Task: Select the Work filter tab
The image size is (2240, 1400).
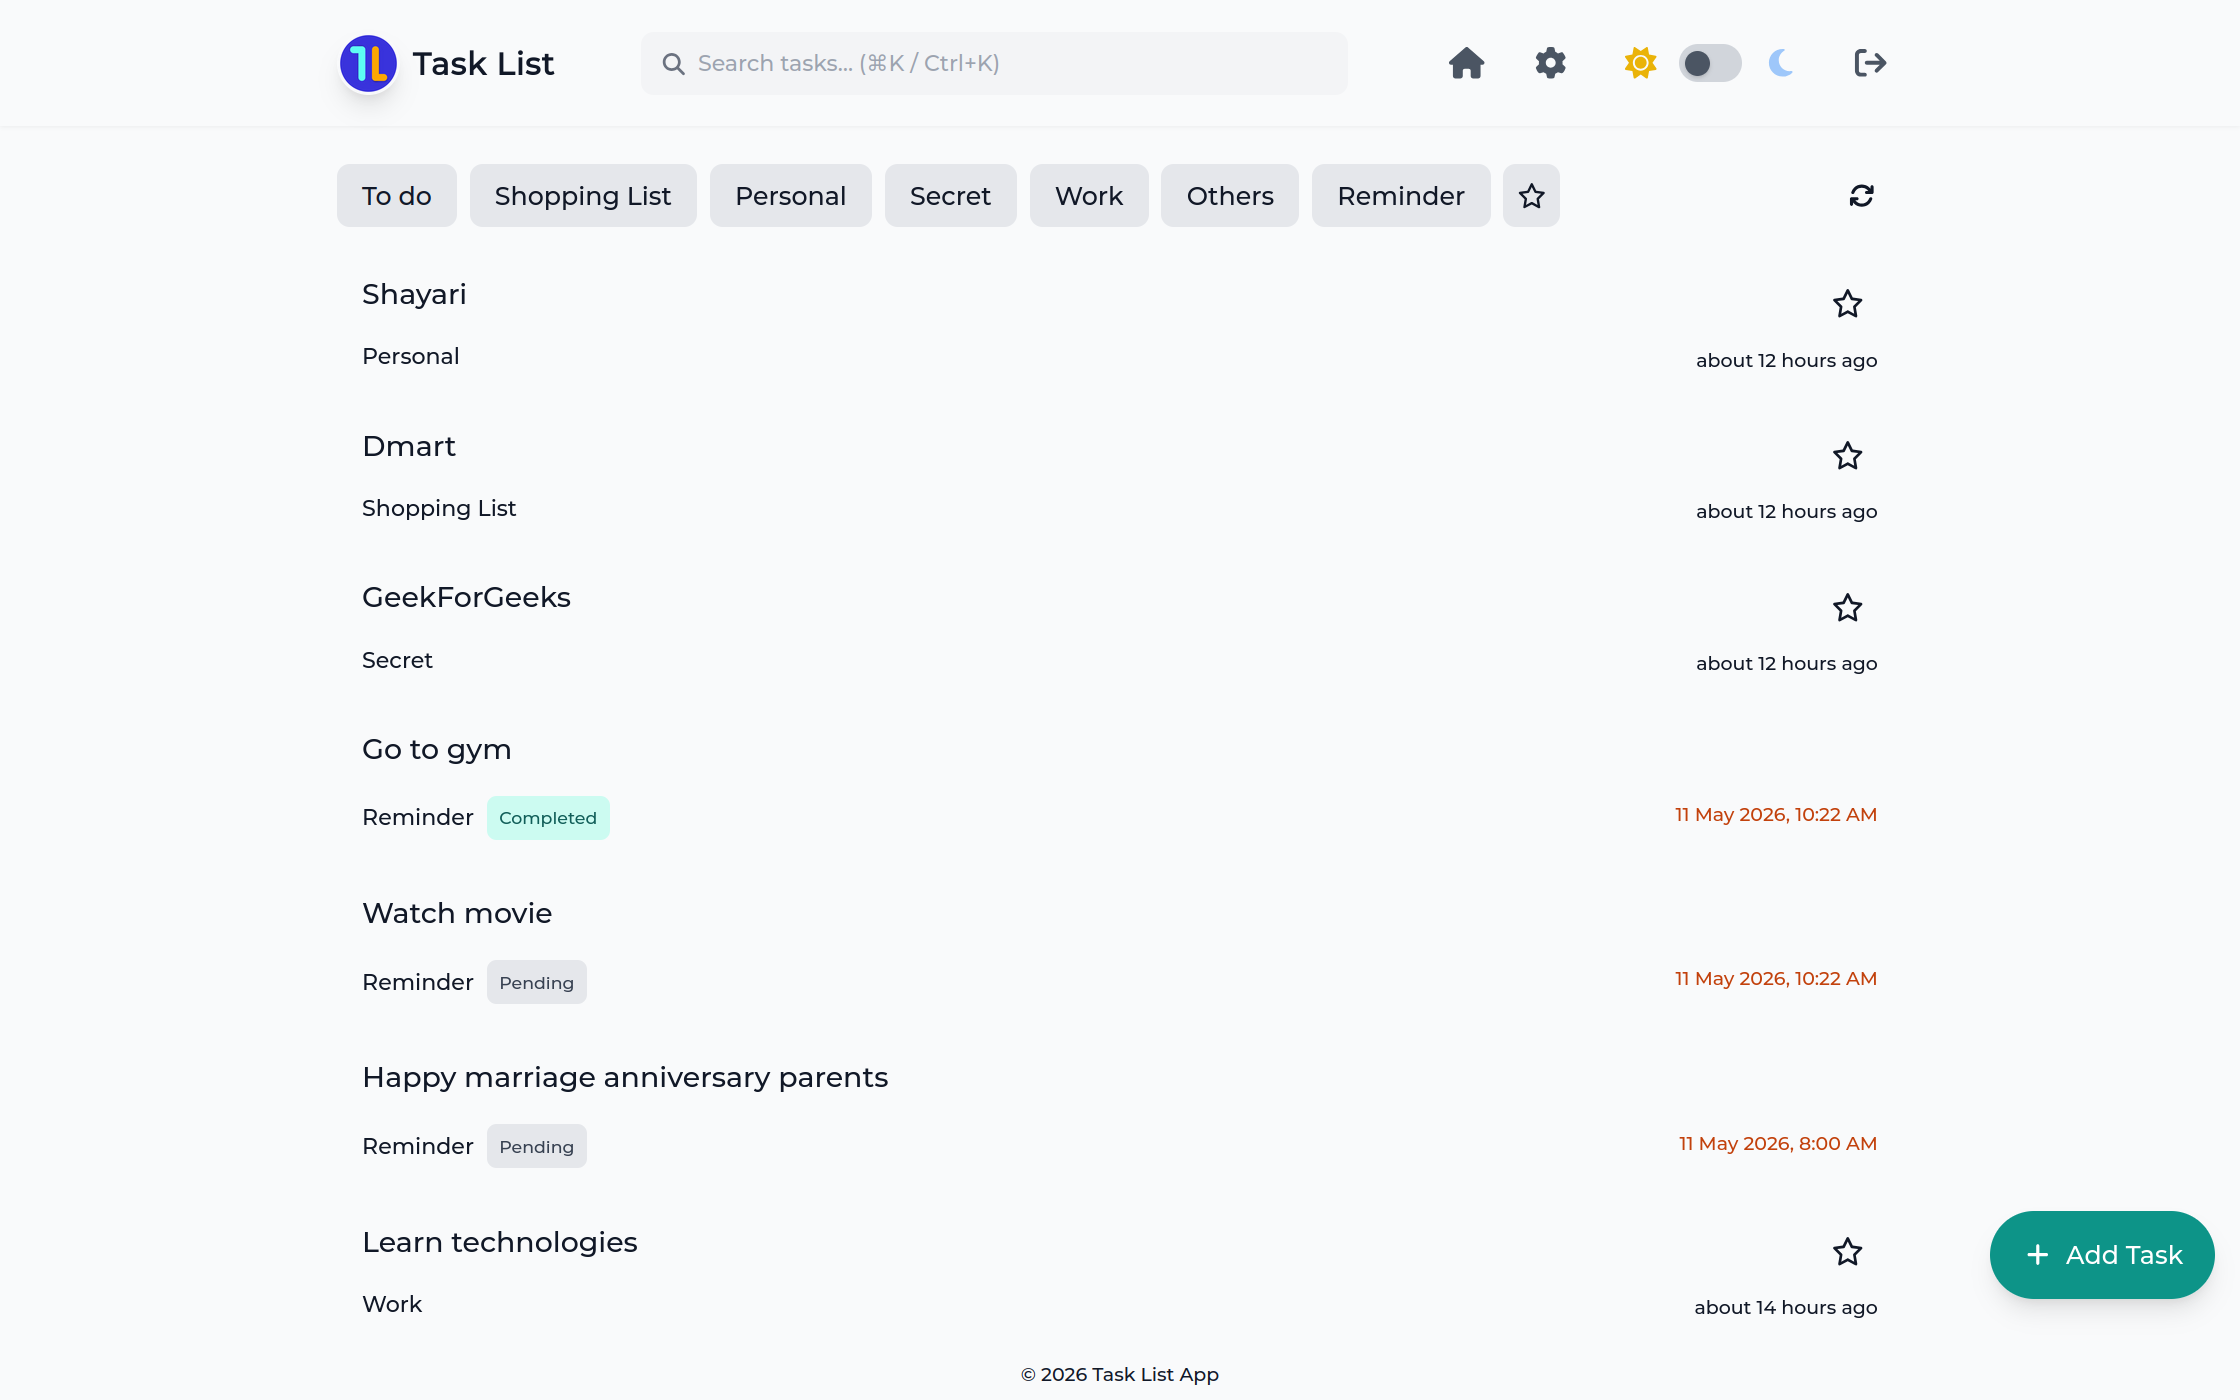Action: 1089,196
